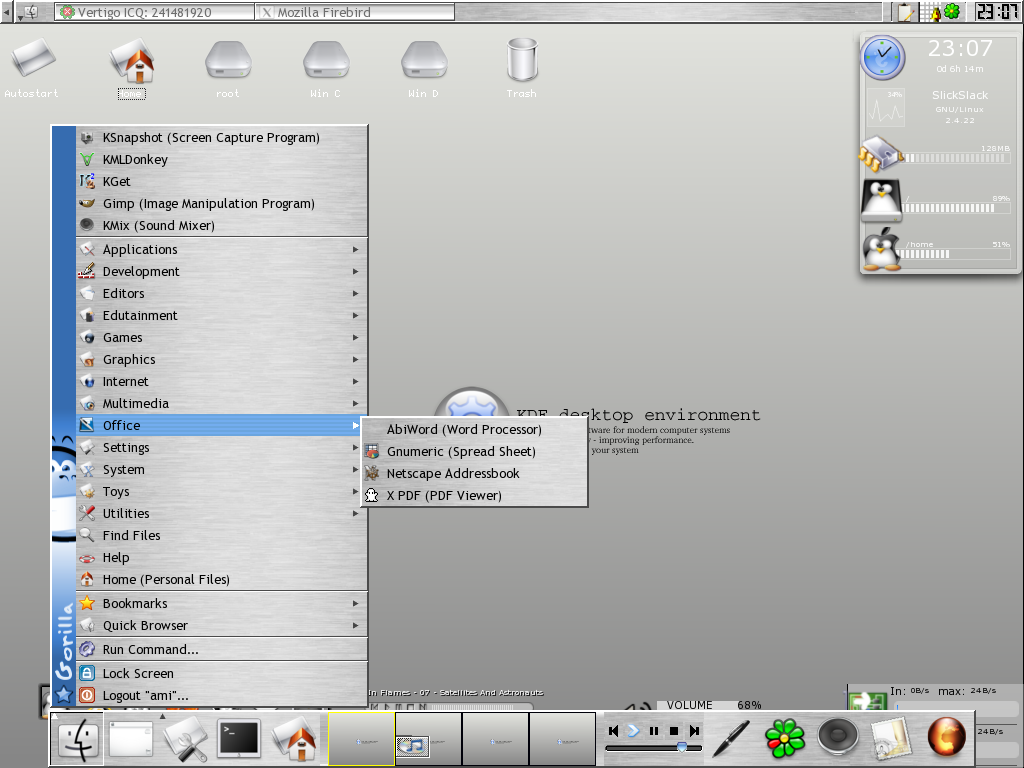Viewport: 1024px width, 768px height.
Task: Expand the Development submenu
Action: tap(222, 271)
